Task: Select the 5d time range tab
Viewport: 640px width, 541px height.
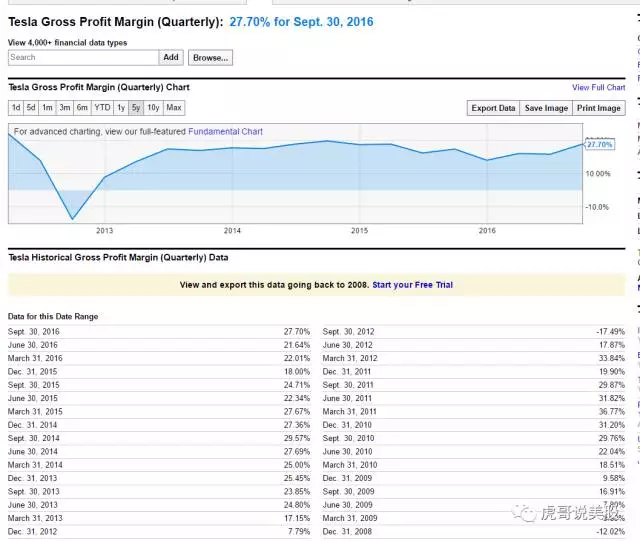Action: pos(31,108)
